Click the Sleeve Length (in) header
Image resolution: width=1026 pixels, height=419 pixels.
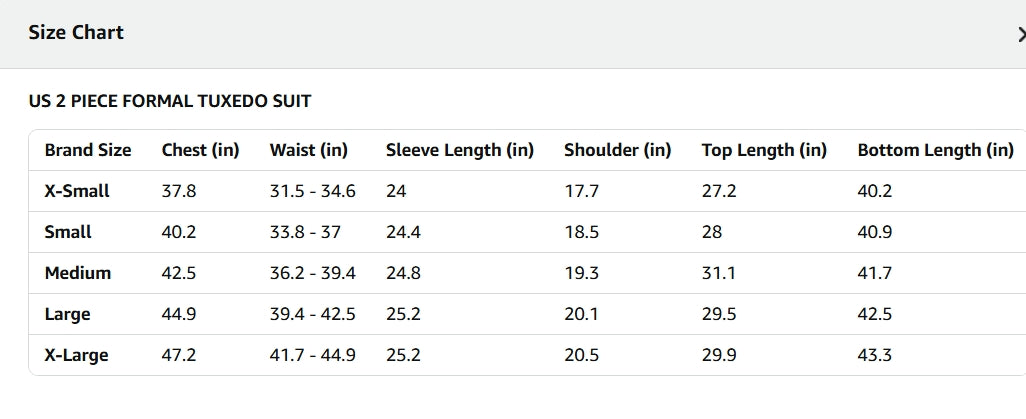pyautogui.click(x=460, y=151)
